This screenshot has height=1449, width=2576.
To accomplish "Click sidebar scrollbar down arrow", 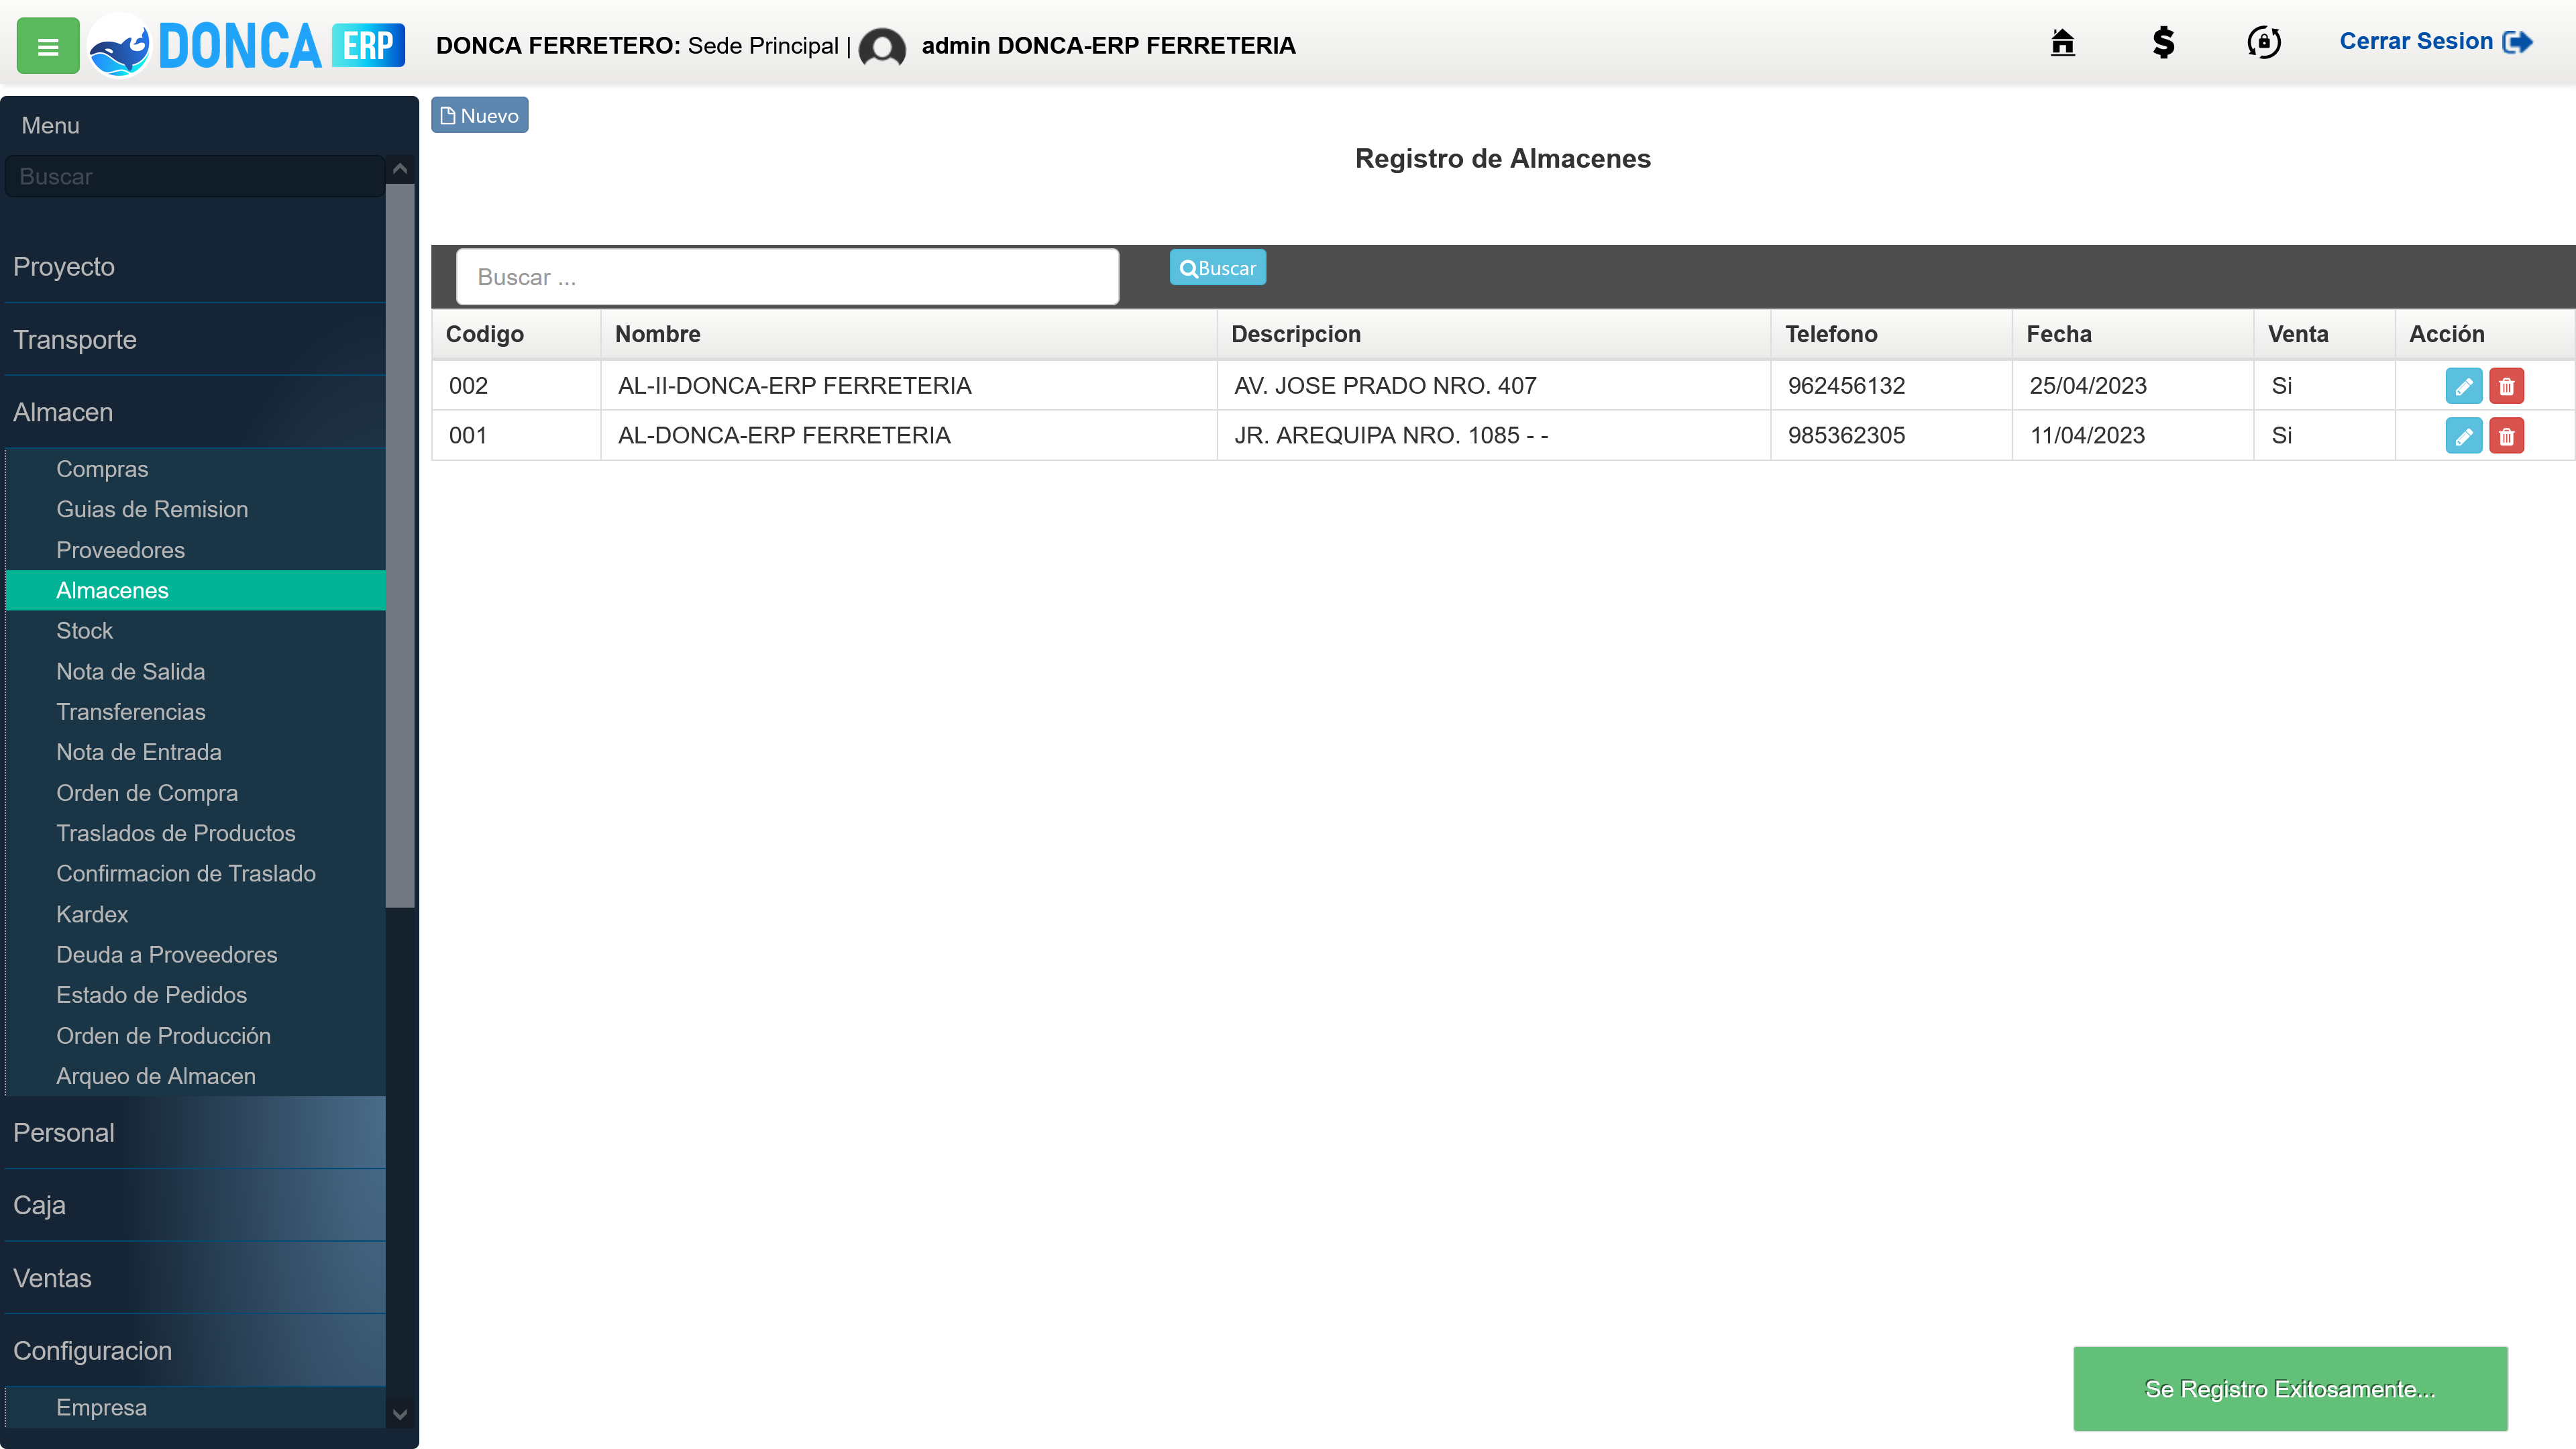I will pos(400,1414).
